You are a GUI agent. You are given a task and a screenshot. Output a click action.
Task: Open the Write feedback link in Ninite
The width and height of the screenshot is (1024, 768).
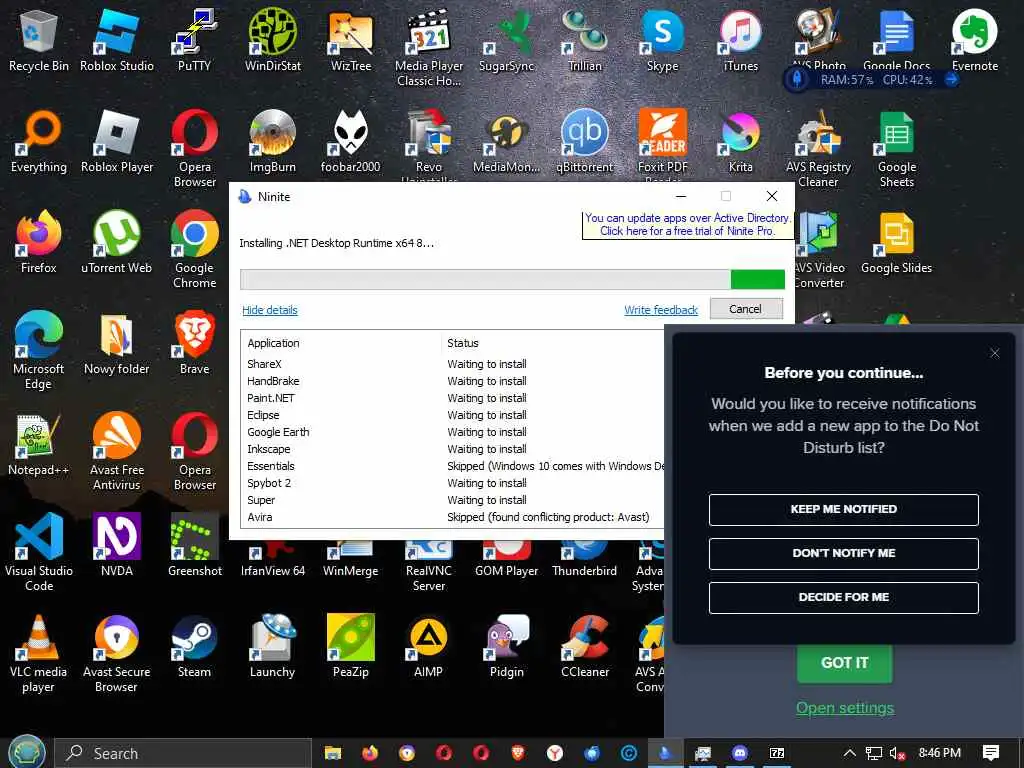point(661,310)
